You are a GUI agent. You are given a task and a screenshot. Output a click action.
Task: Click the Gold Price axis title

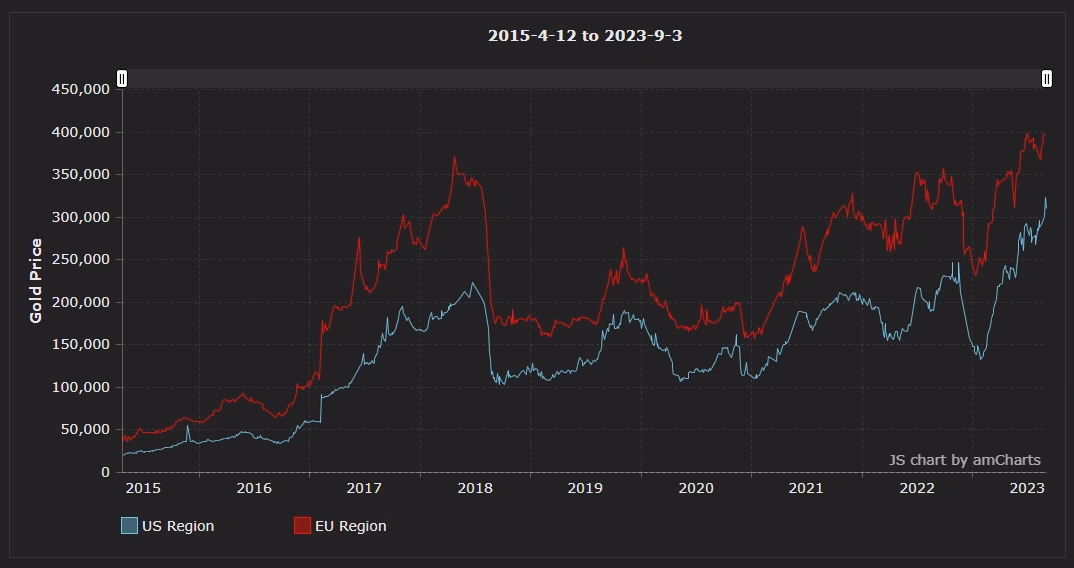[36, 280]
